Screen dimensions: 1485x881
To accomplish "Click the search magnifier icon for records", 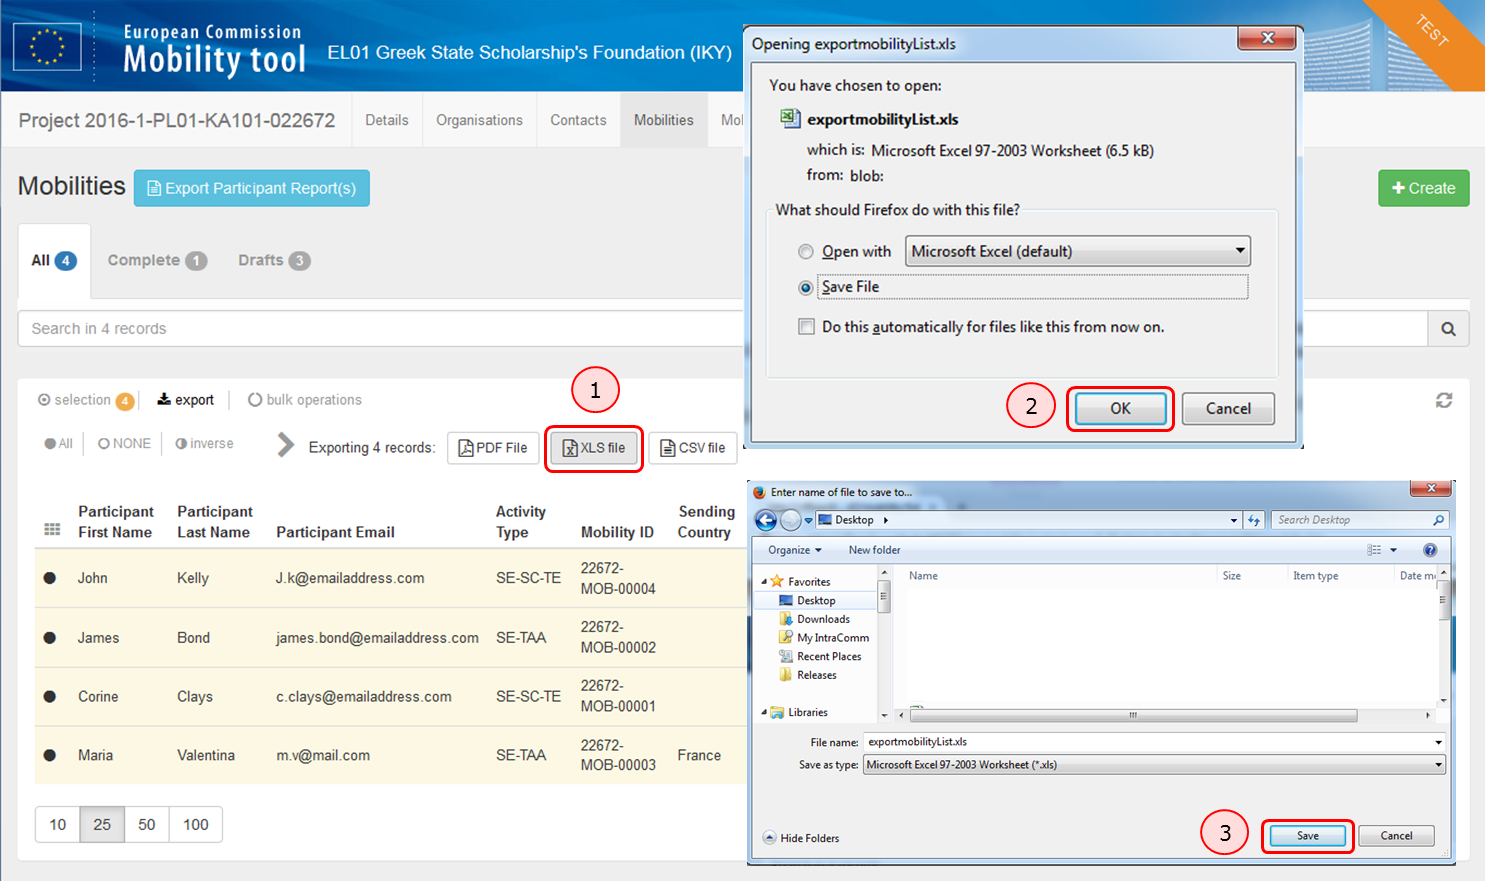I will point(1448,329).
